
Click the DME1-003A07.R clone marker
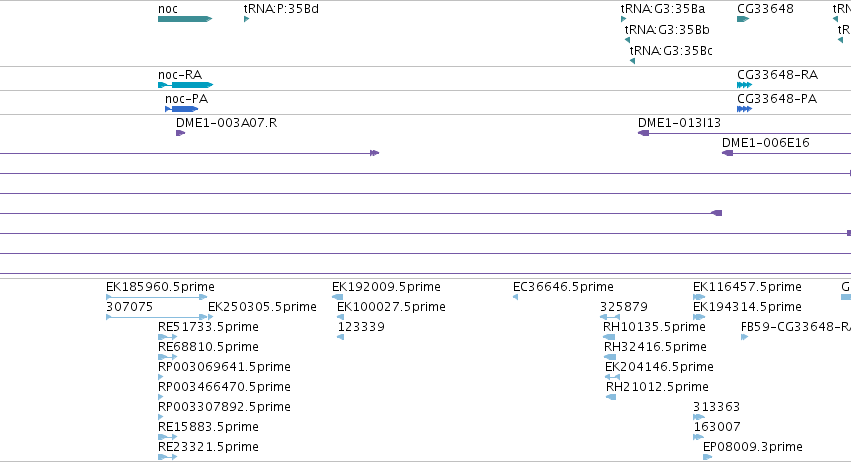[x=181, y=133]
